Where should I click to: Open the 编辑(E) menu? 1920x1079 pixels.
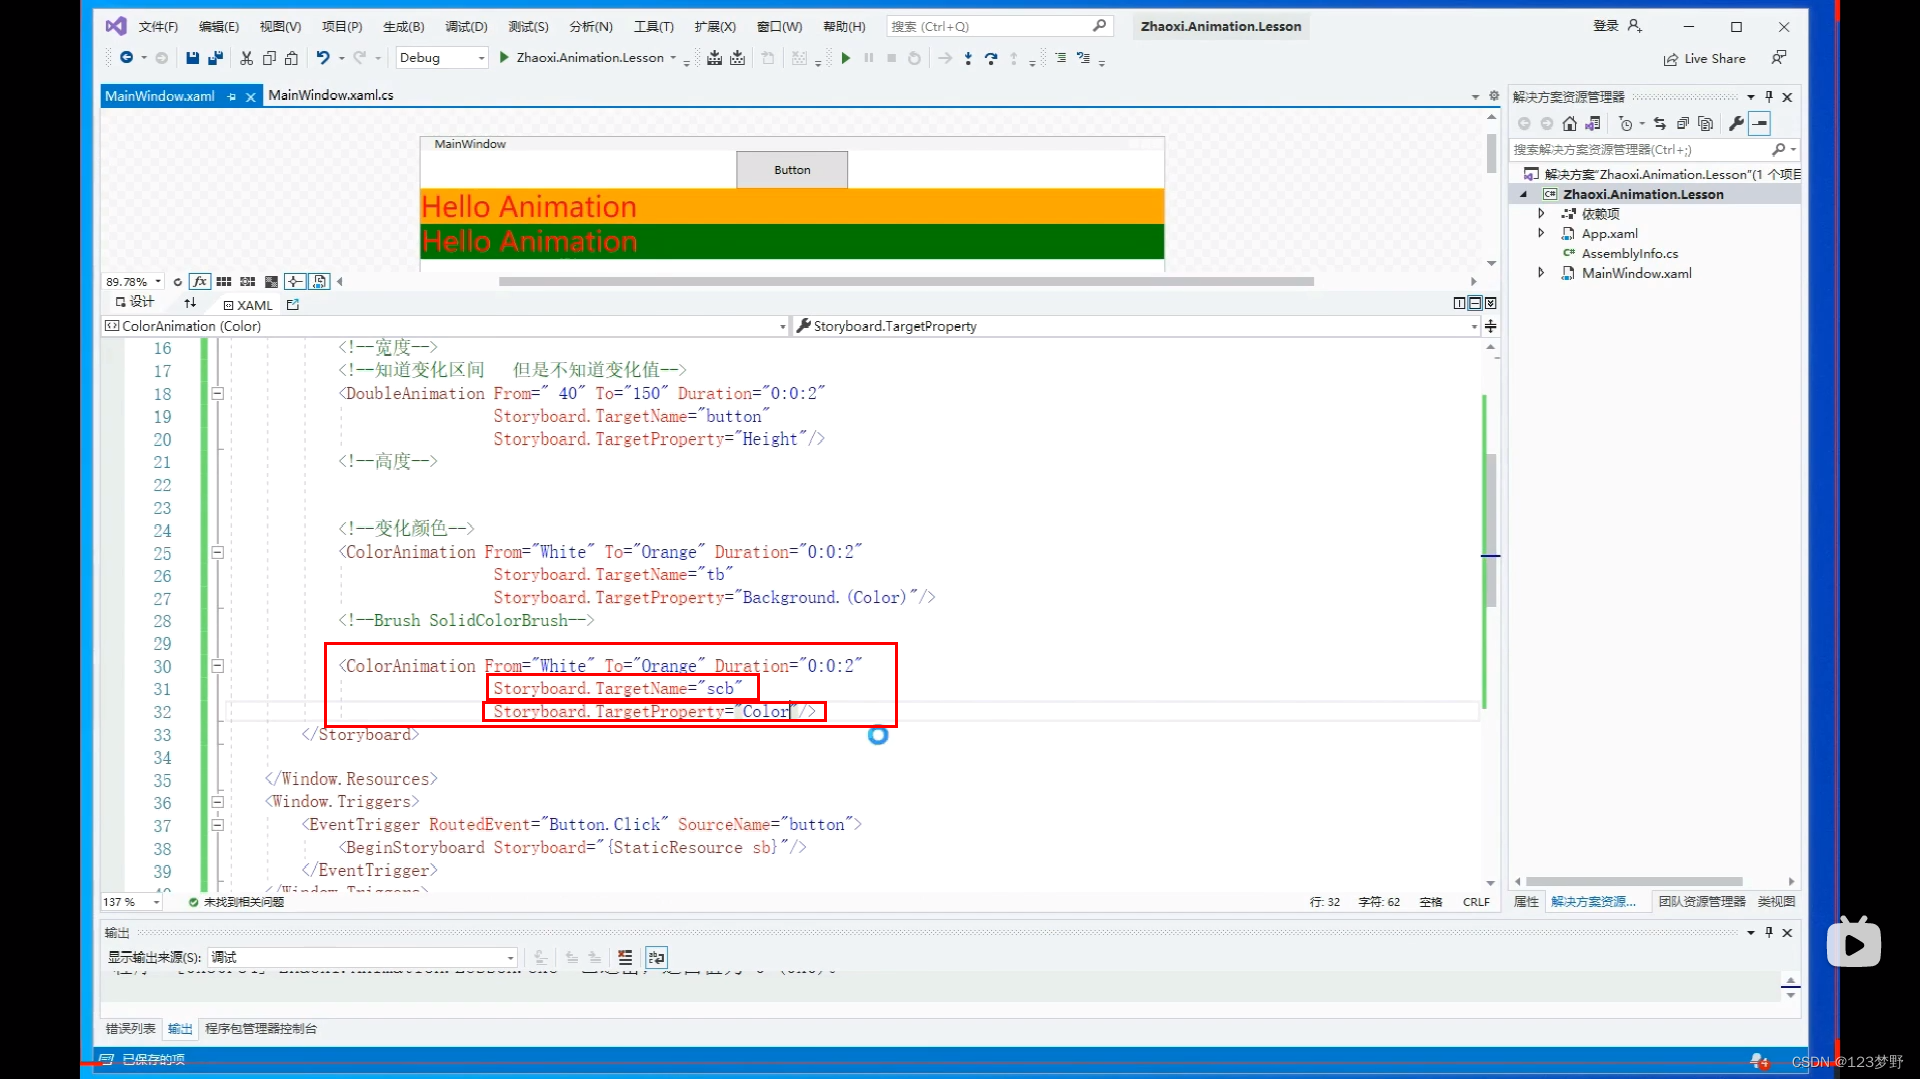[x=219, y=27]
